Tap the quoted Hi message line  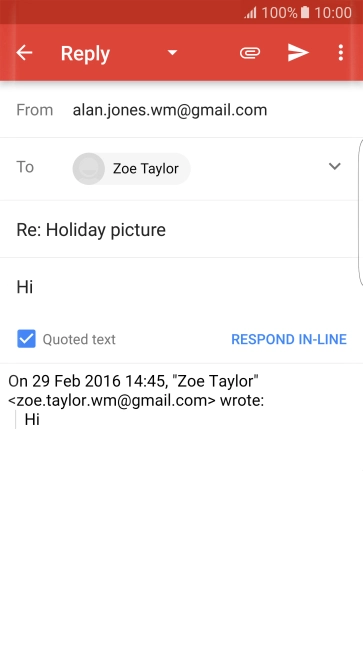32,419
